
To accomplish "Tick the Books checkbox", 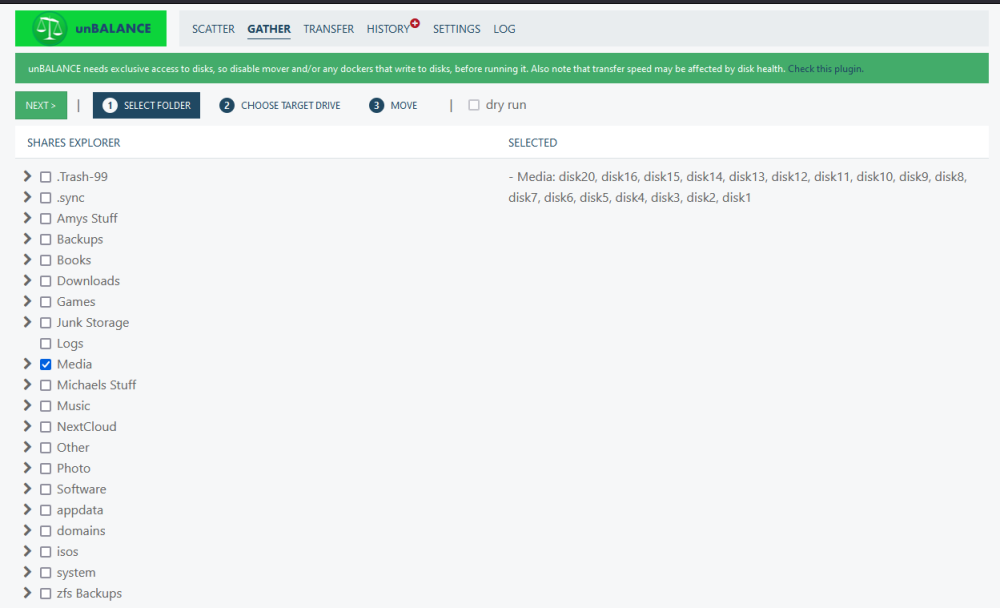I will coord(45,260).
